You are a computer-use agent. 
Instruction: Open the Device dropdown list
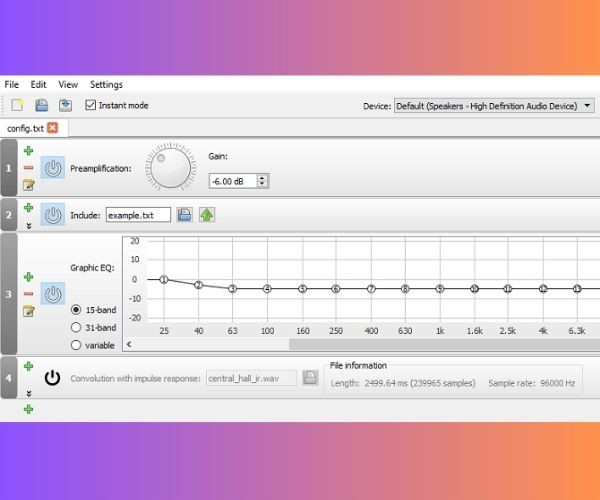coord(494,106)
